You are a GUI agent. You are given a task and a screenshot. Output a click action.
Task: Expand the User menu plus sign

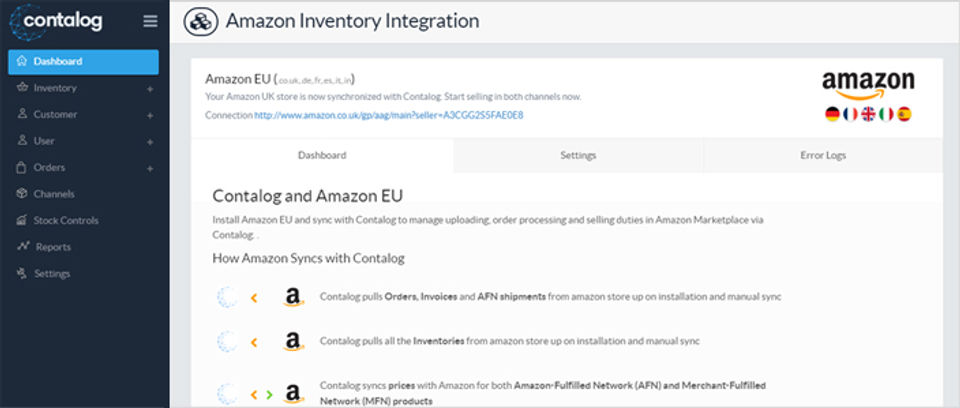pos(150,142)
